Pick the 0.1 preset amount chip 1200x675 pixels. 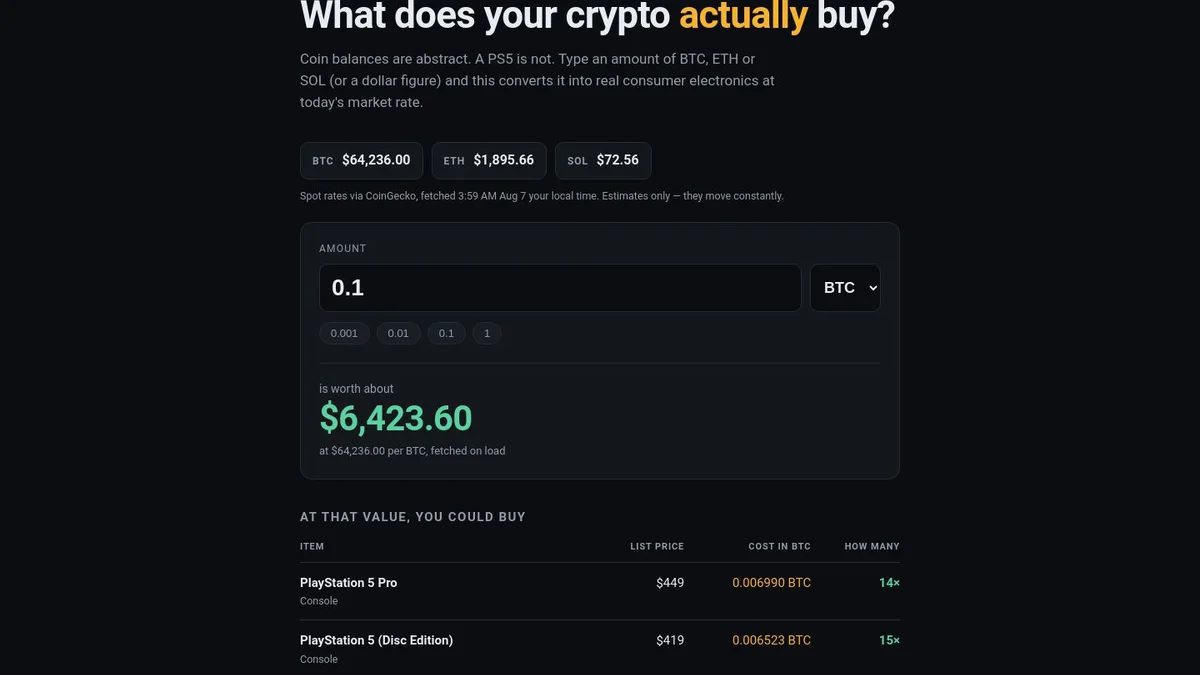pyautogui.click(x=446, y=333)
